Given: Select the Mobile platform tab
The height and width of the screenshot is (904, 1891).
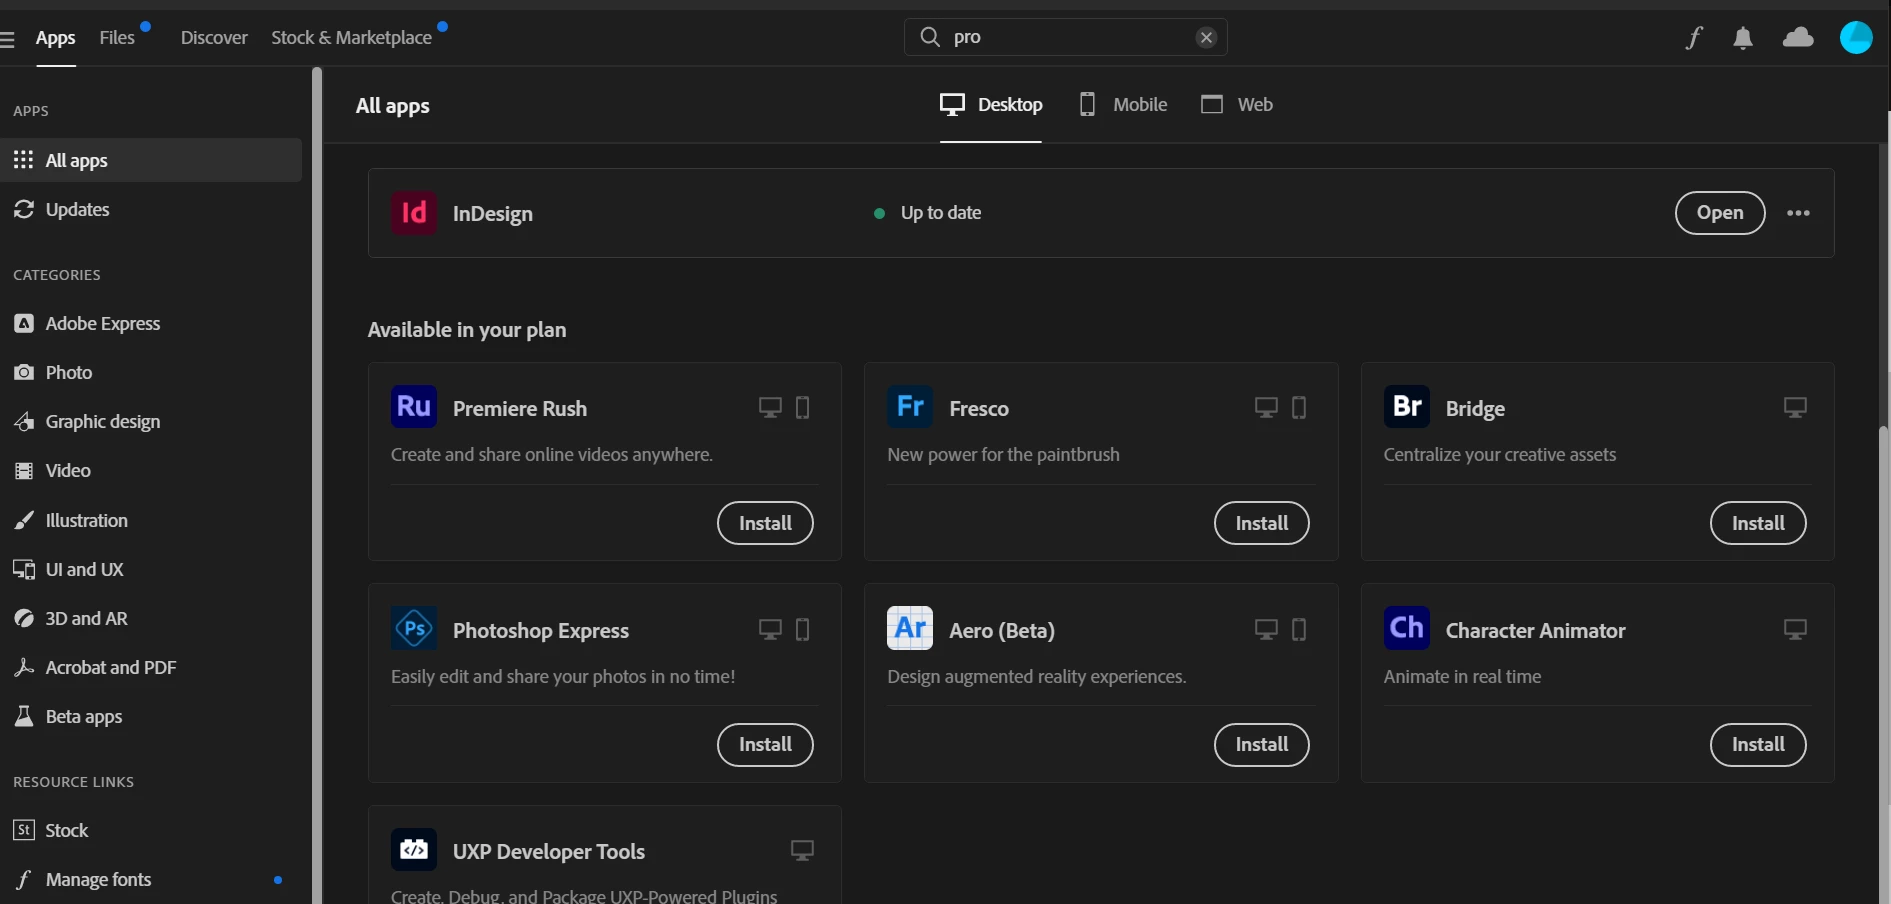Looking at the screenshot, I should (1123, 104).
